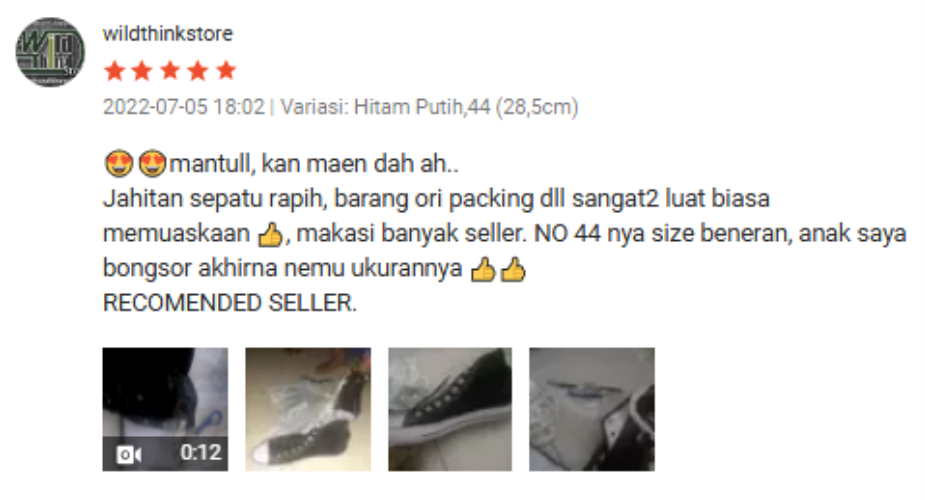Click the second heart-eyes emoji
925x500 pixels.
[152, 163]
